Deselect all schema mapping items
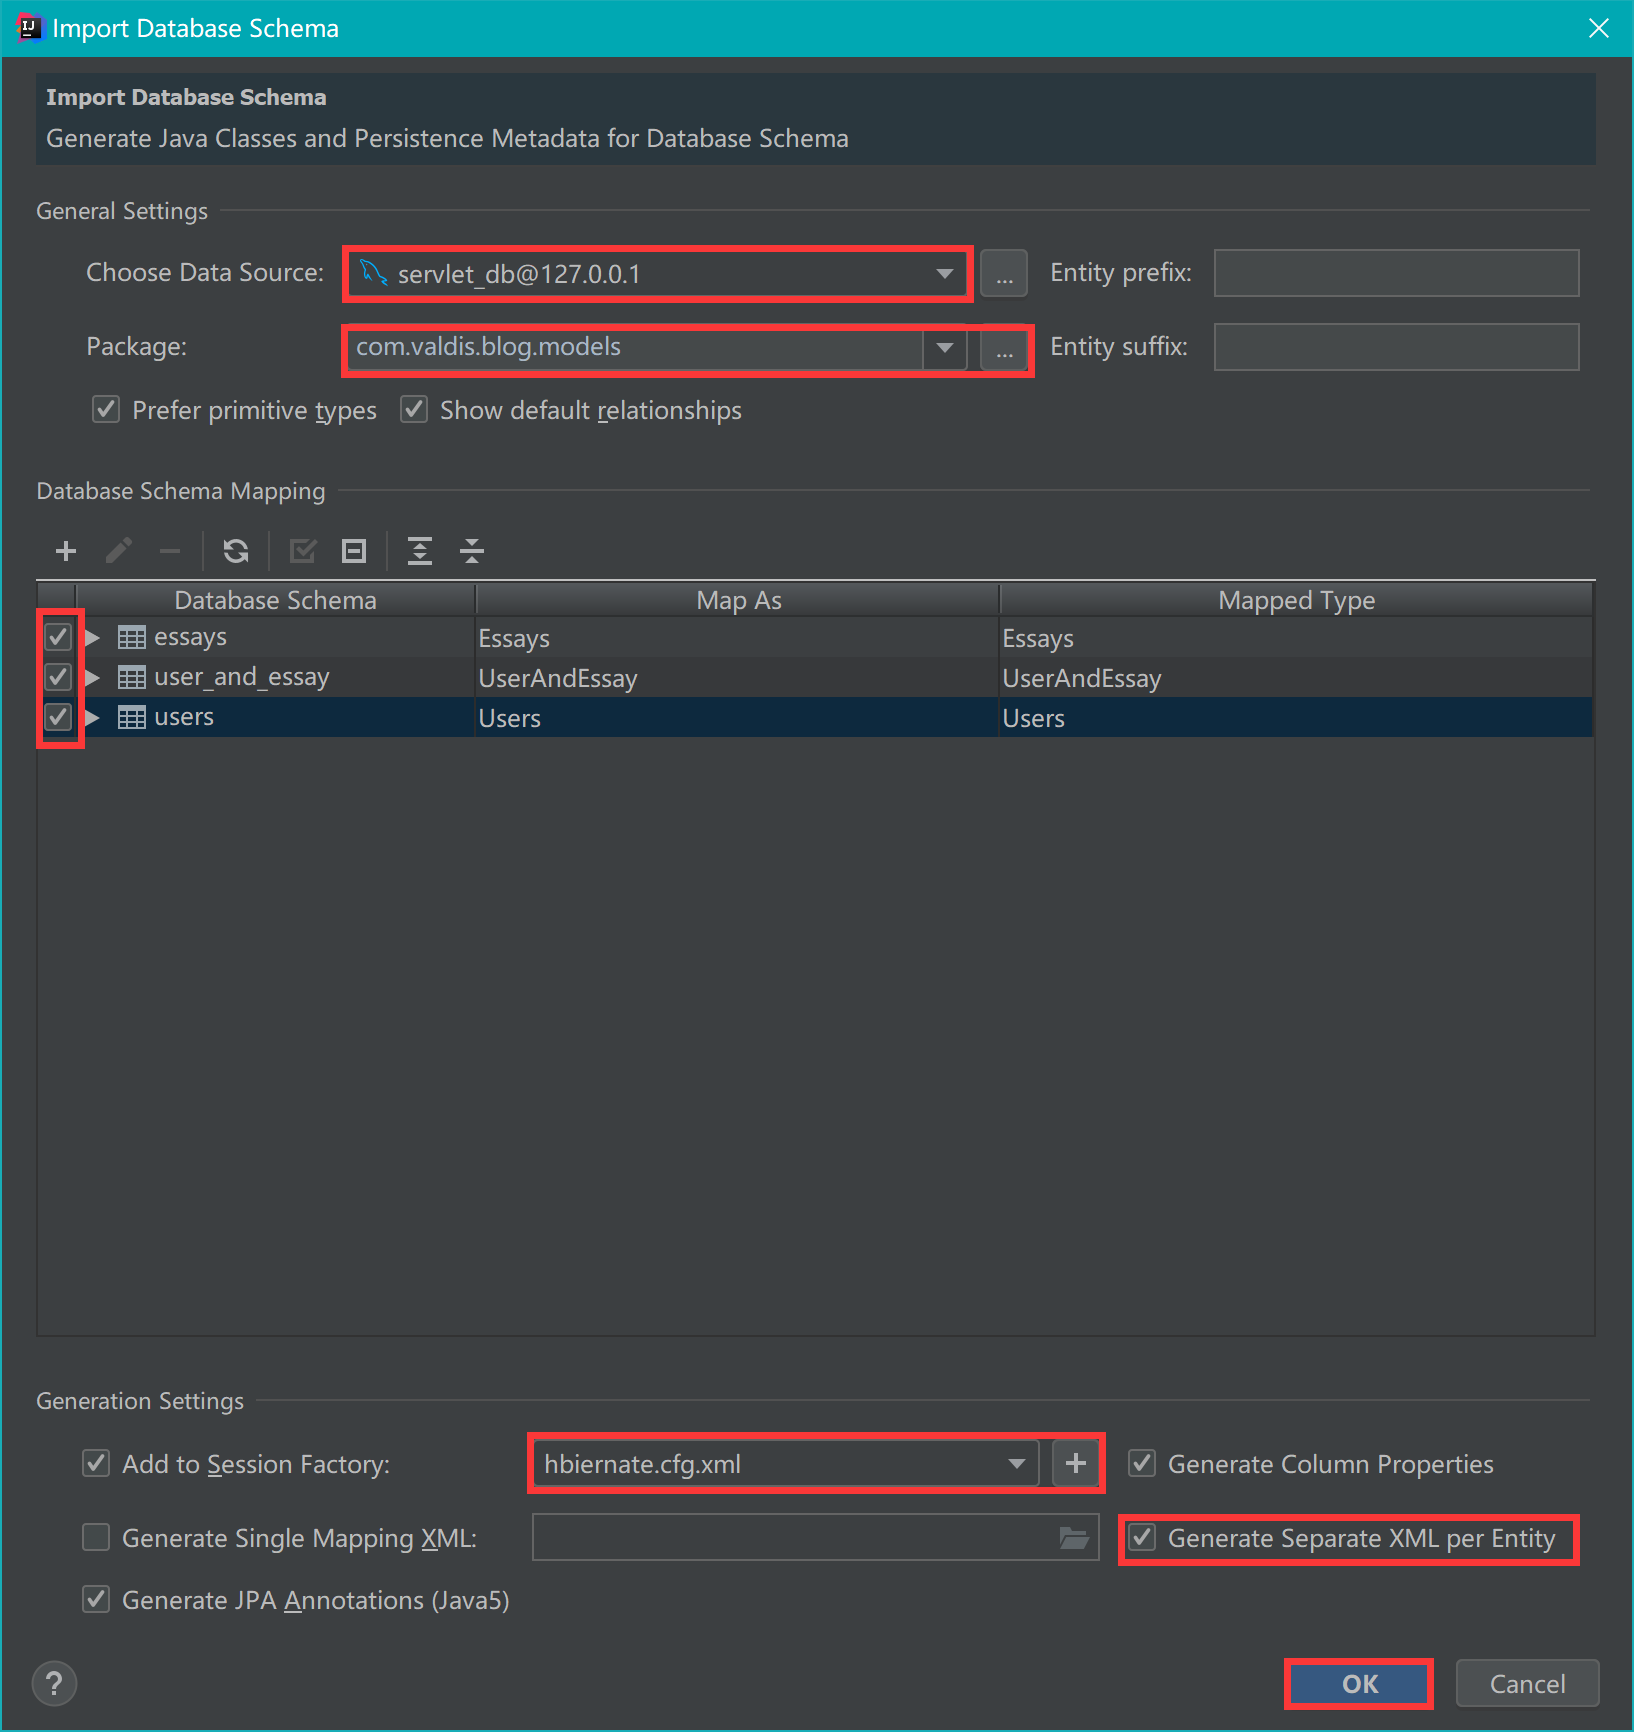Image resolution: width=1634 pixels, height=1732 pixels. point(353,551)
